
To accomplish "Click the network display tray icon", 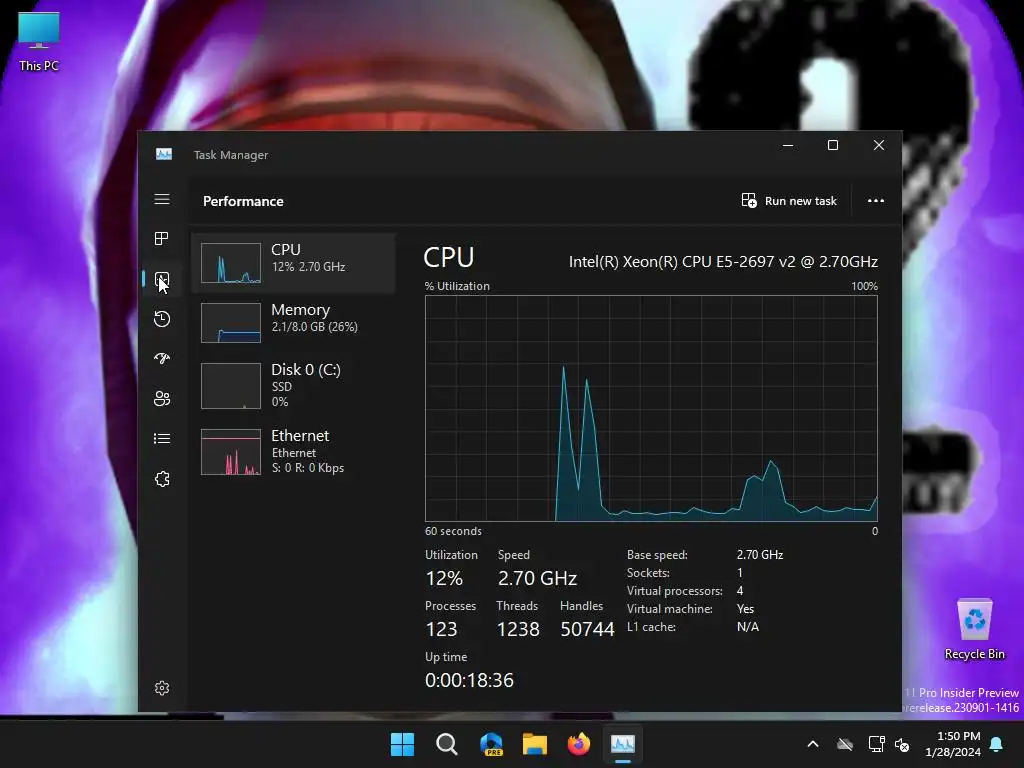I will pyautogui.click(x=876, y=744).
